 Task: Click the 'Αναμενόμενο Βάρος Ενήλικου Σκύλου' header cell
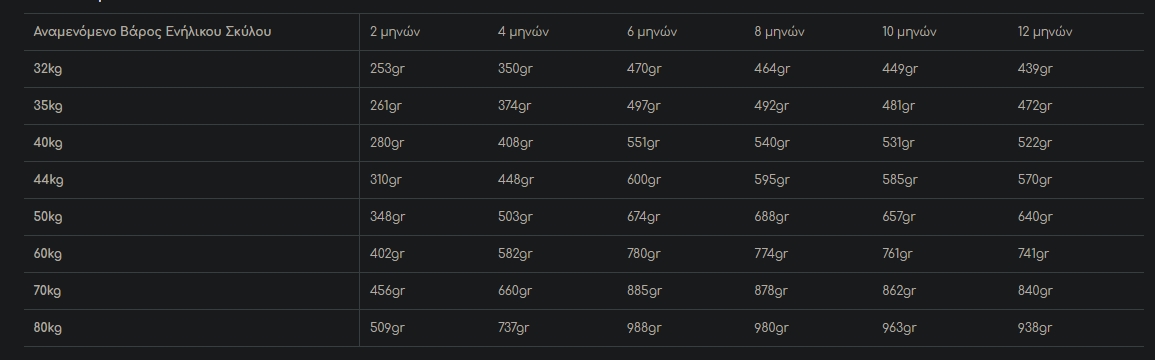click(x=152, y=32)
